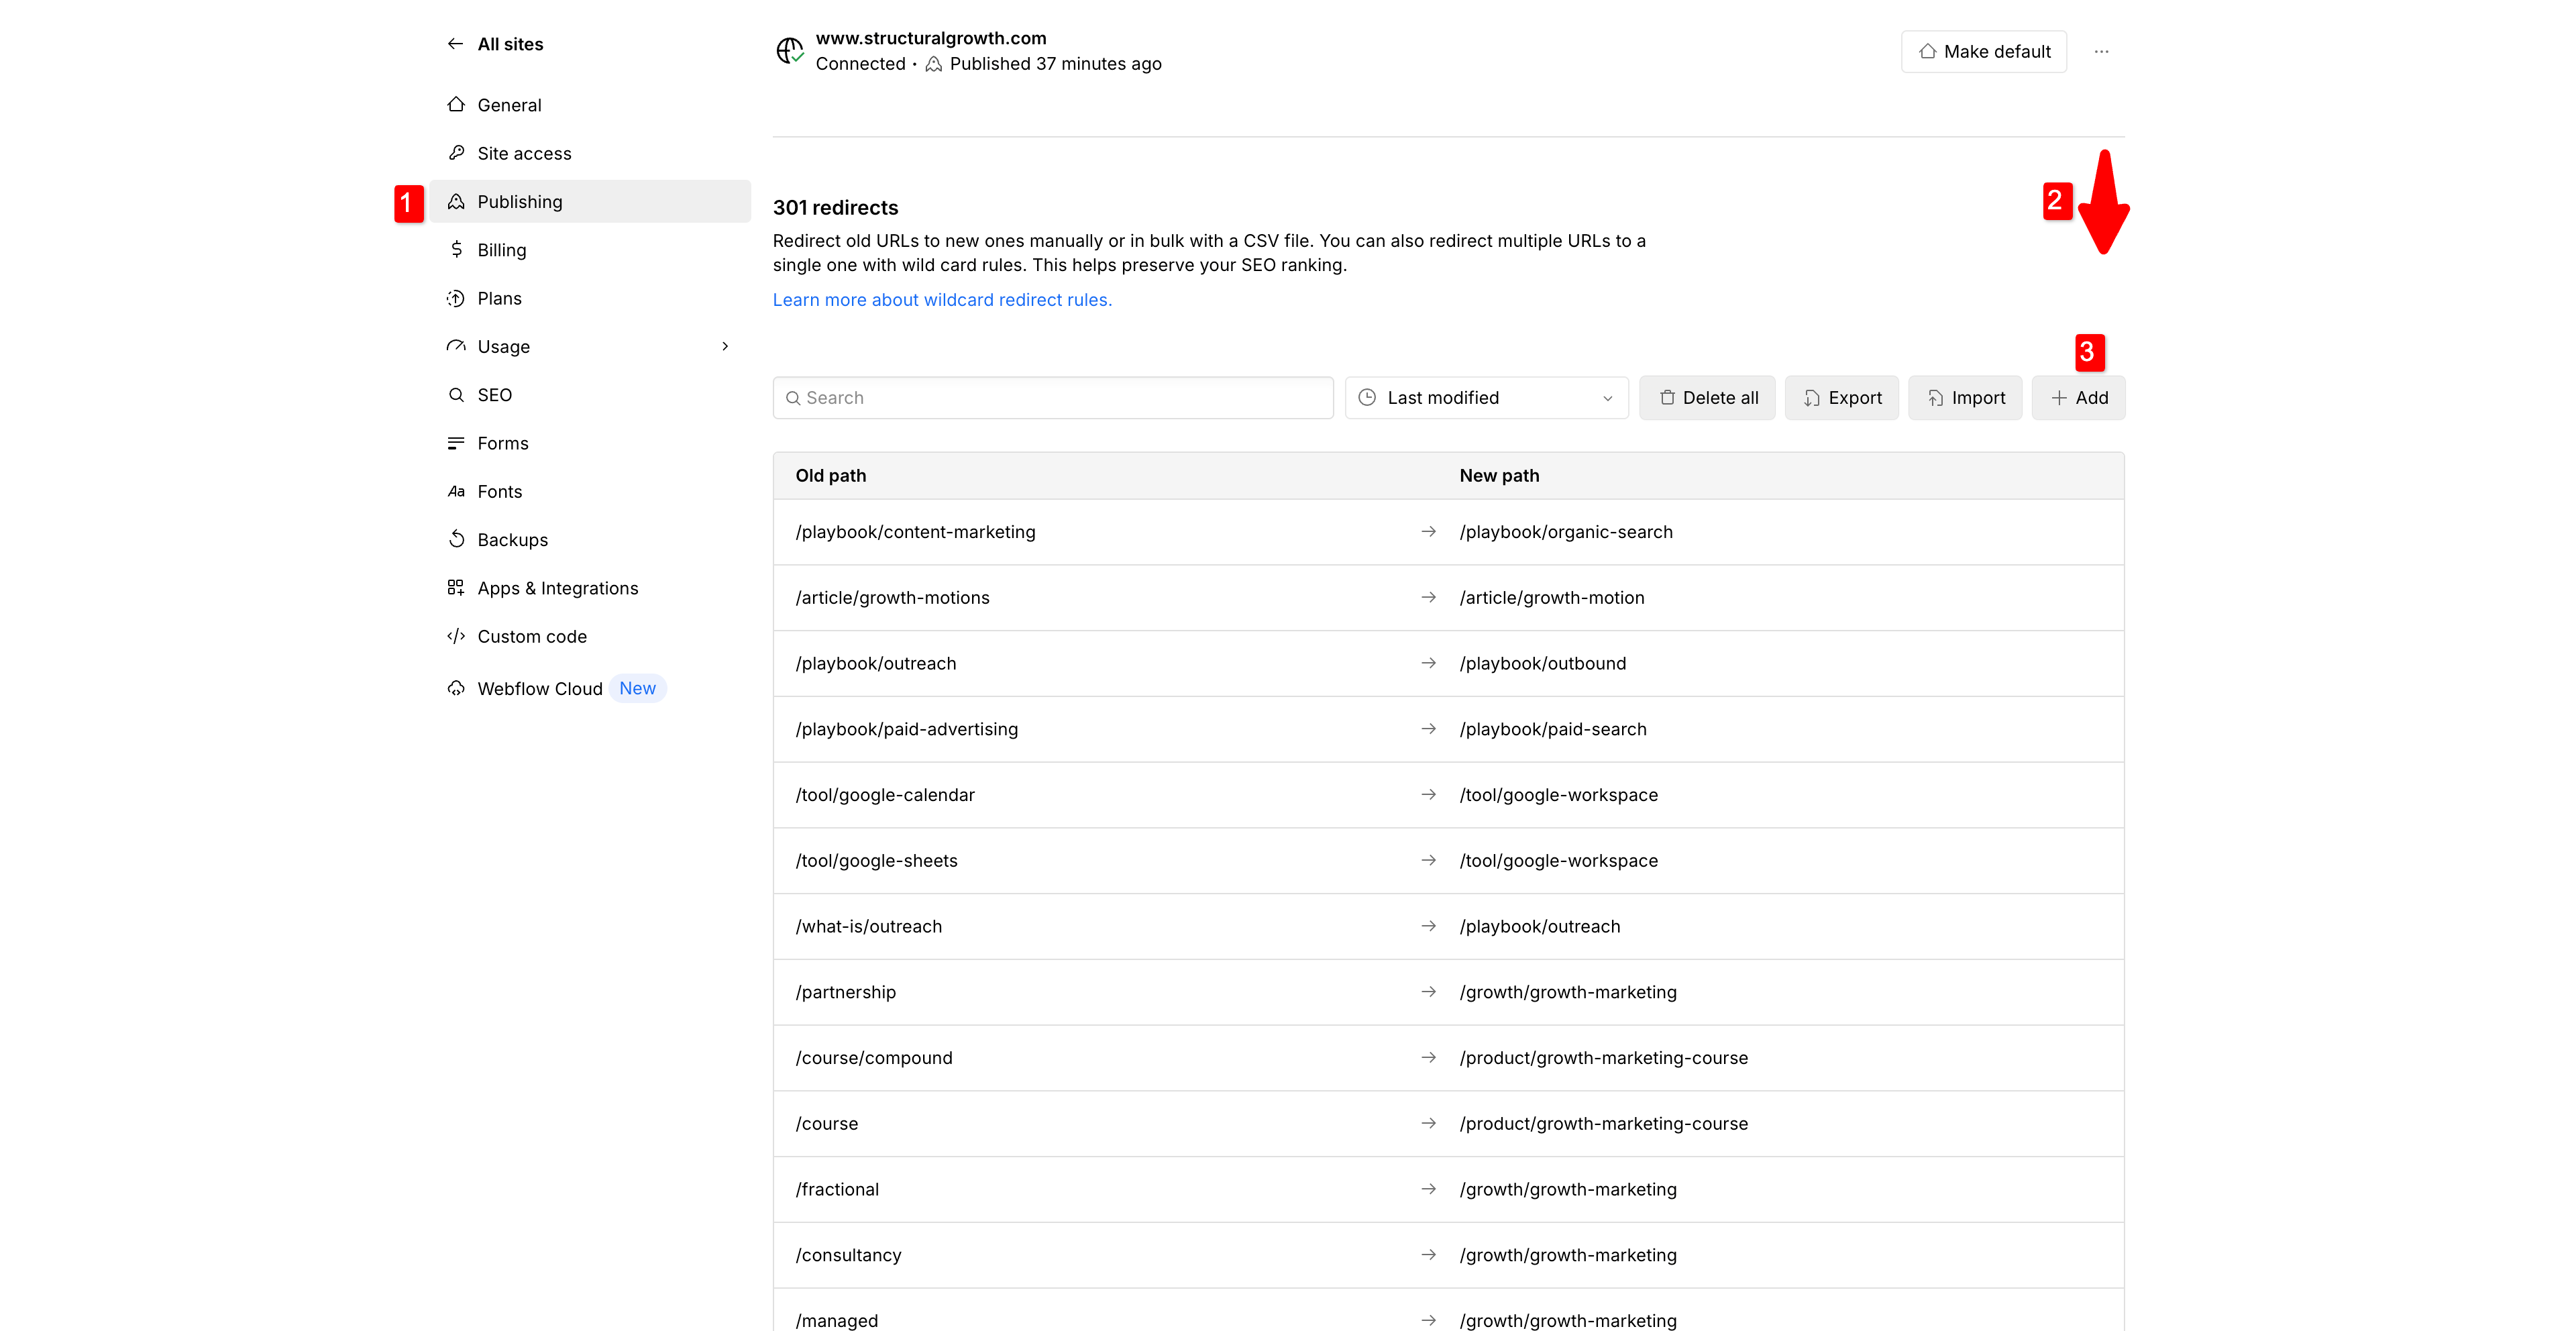Click the Apps & Integrations grid icon

click(x=456, y=588)
